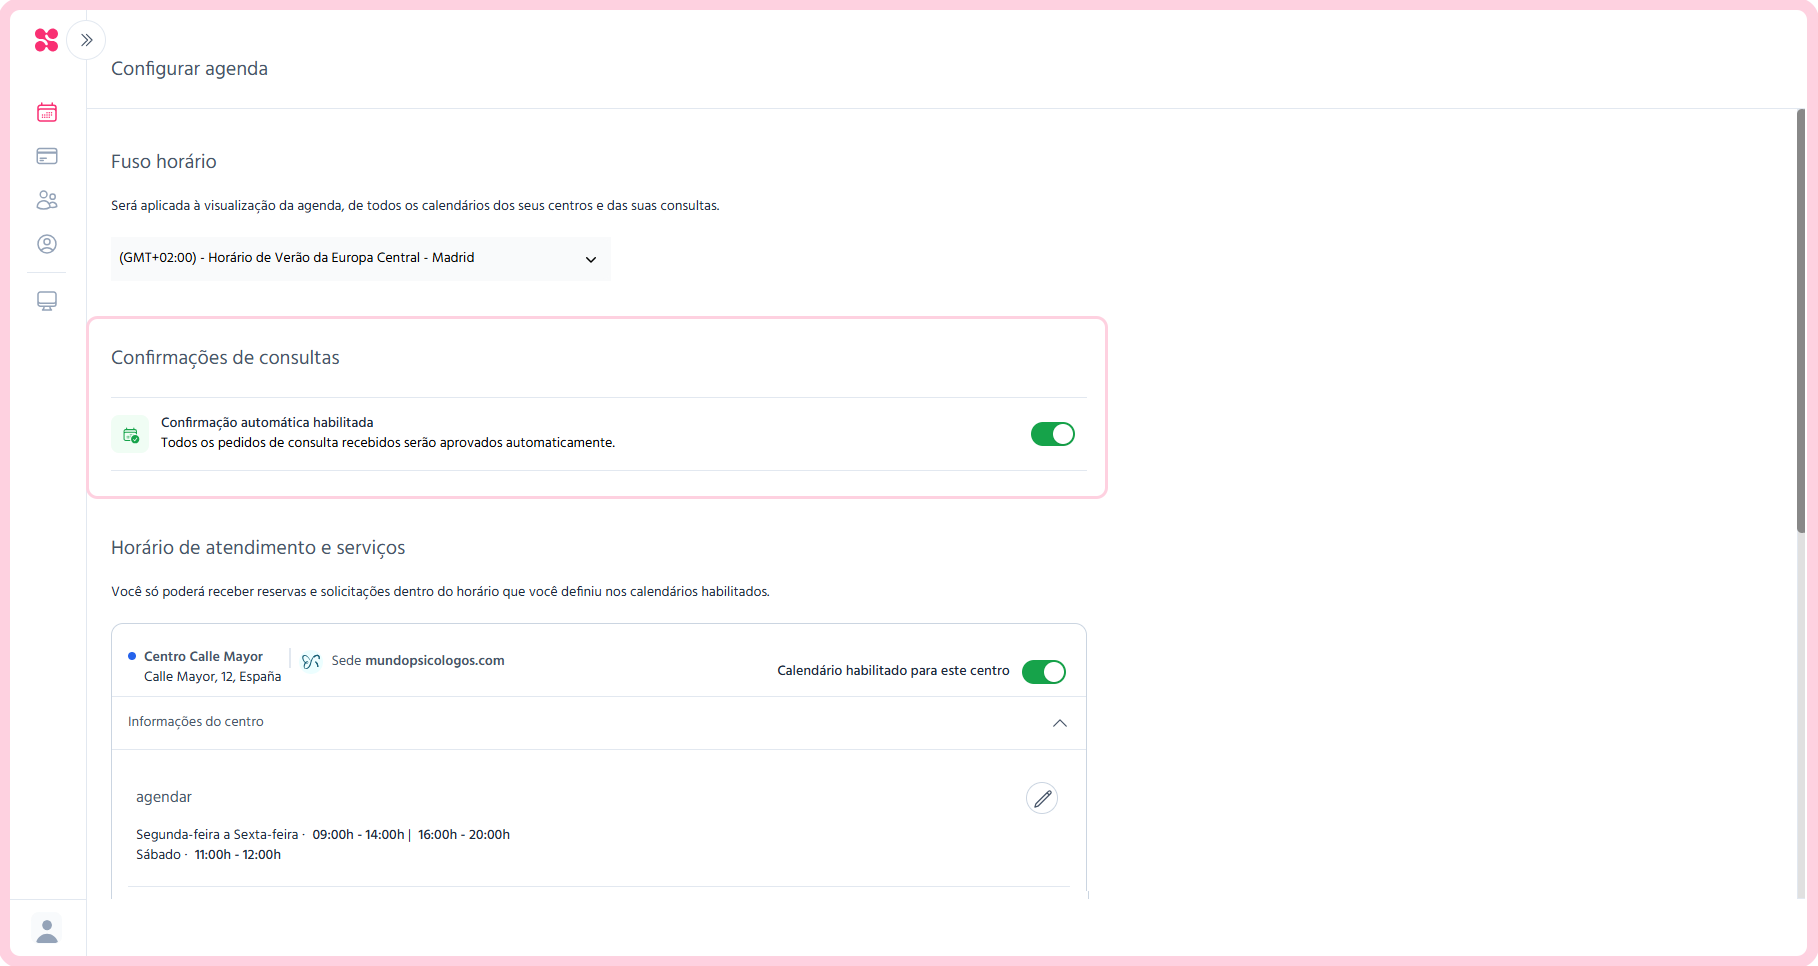
Task: Click the Centro Calle Mayor name
Action: [203, 657]
